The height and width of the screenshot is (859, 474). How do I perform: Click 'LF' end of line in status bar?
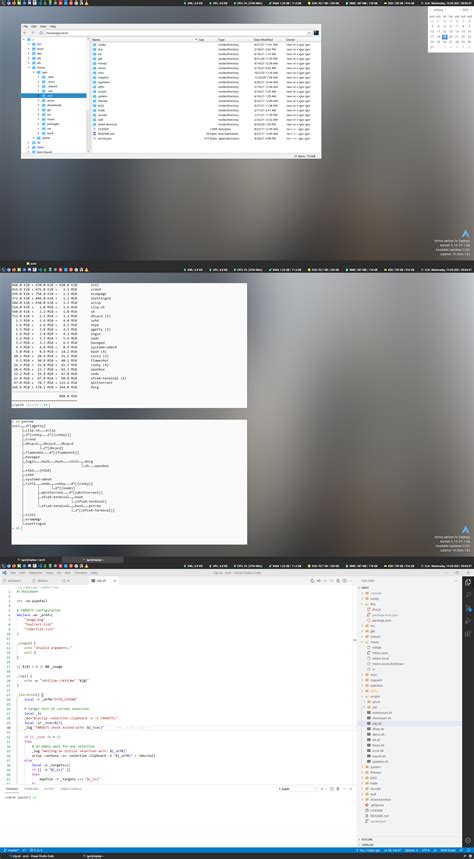pyautogui.click(x=435, y=850)
